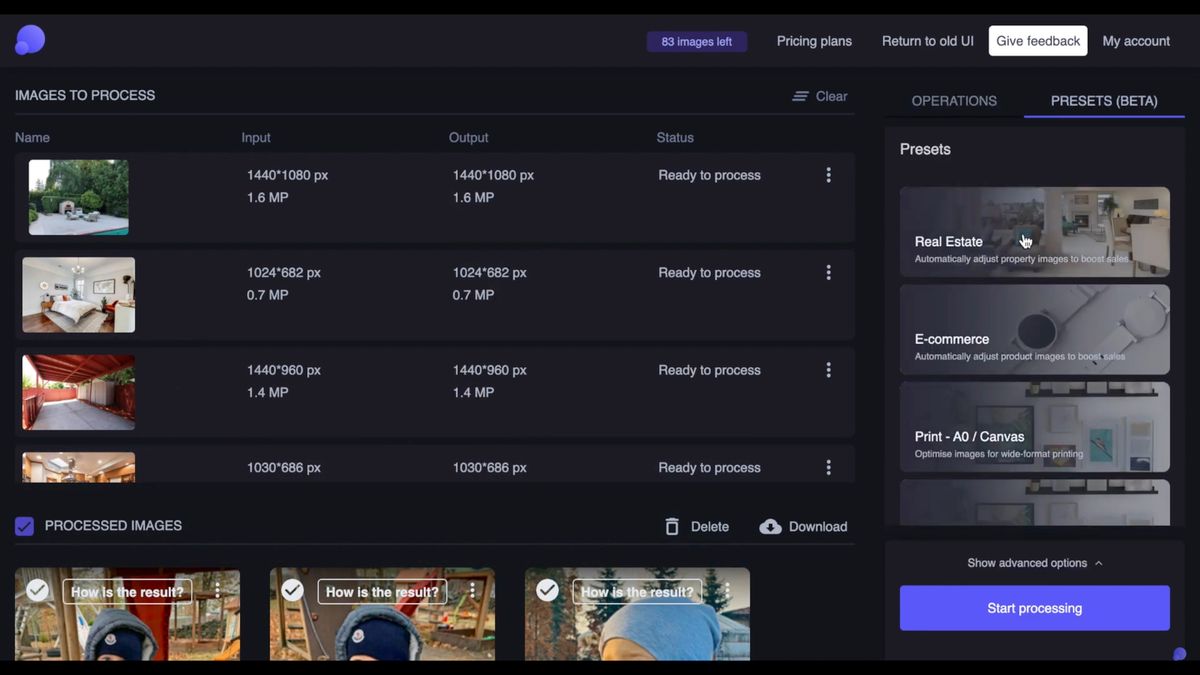Viewport: 1200px width, 675px height.
Task: Click the Start processing button
Action: click(x=1035, y=608)
